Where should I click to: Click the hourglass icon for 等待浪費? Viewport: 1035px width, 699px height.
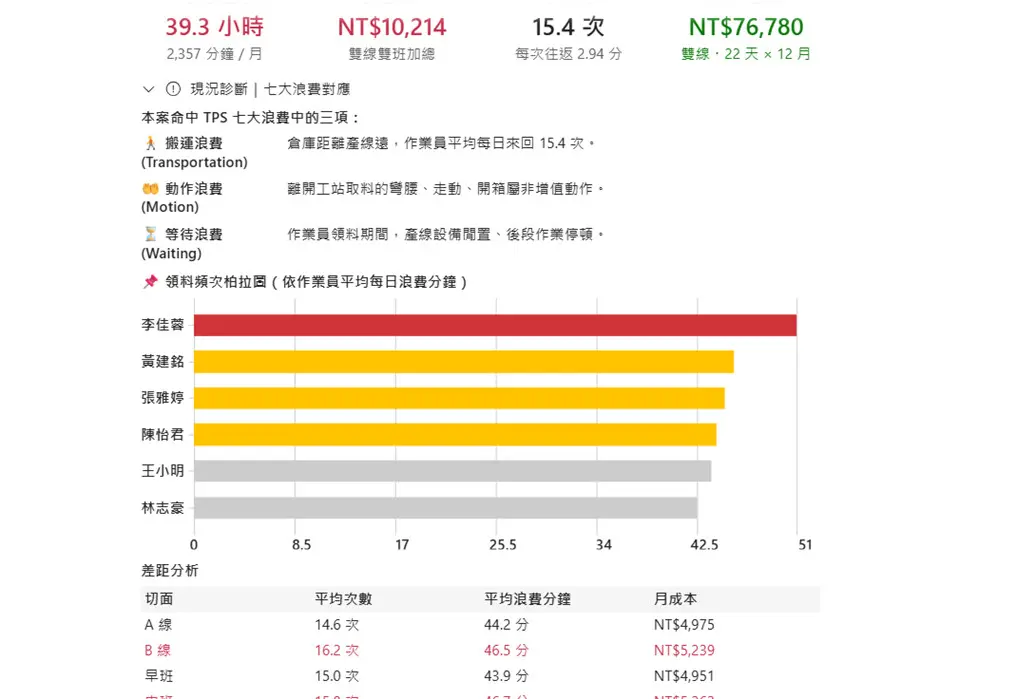coord(150,234)
